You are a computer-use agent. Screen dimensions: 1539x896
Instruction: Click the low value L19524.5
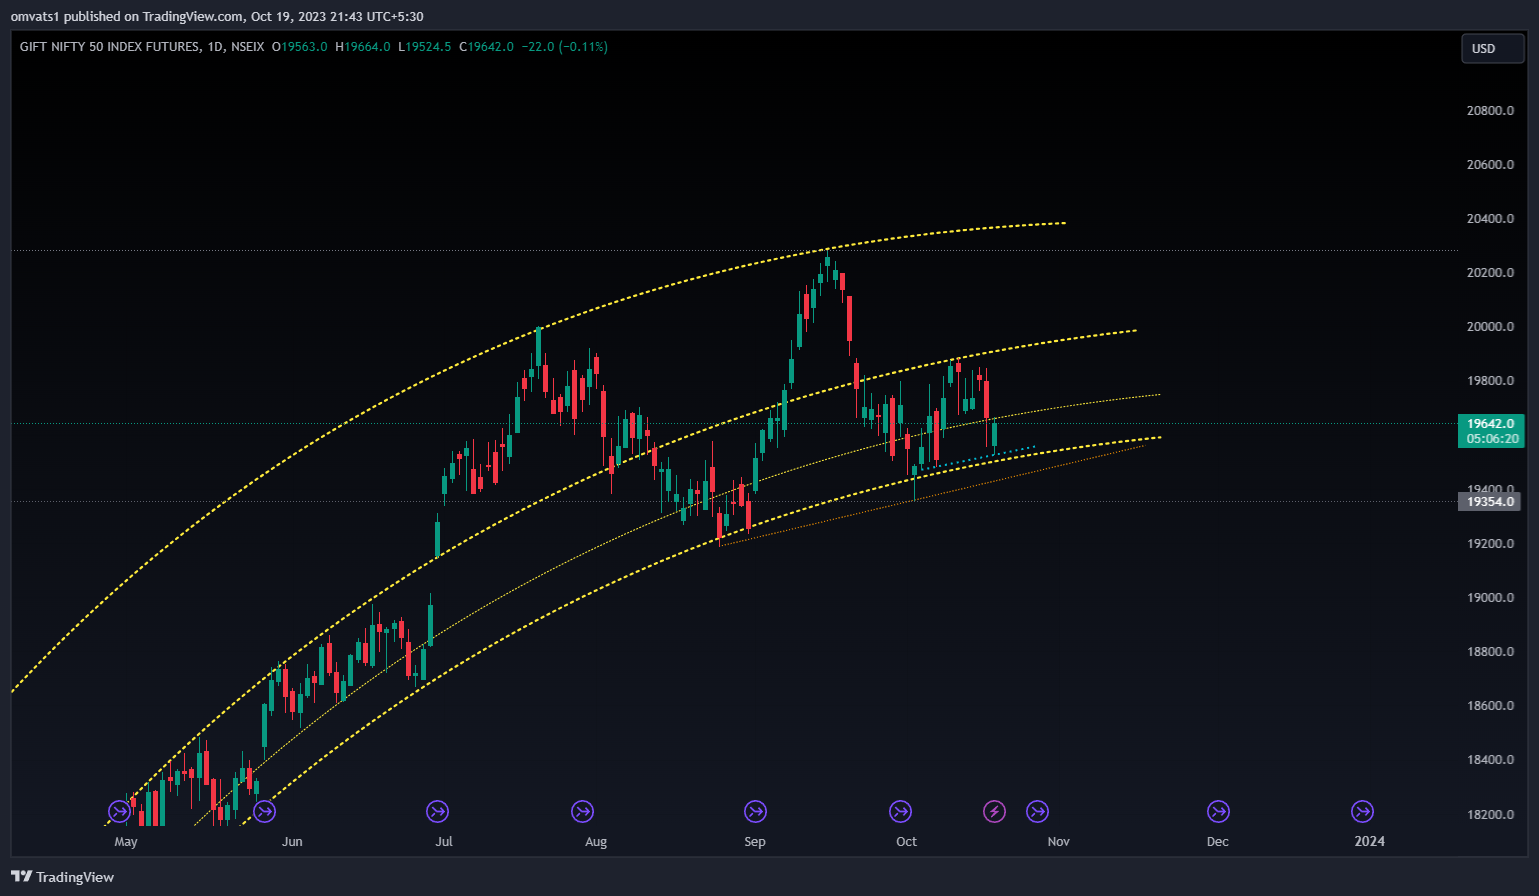[424, 47]
